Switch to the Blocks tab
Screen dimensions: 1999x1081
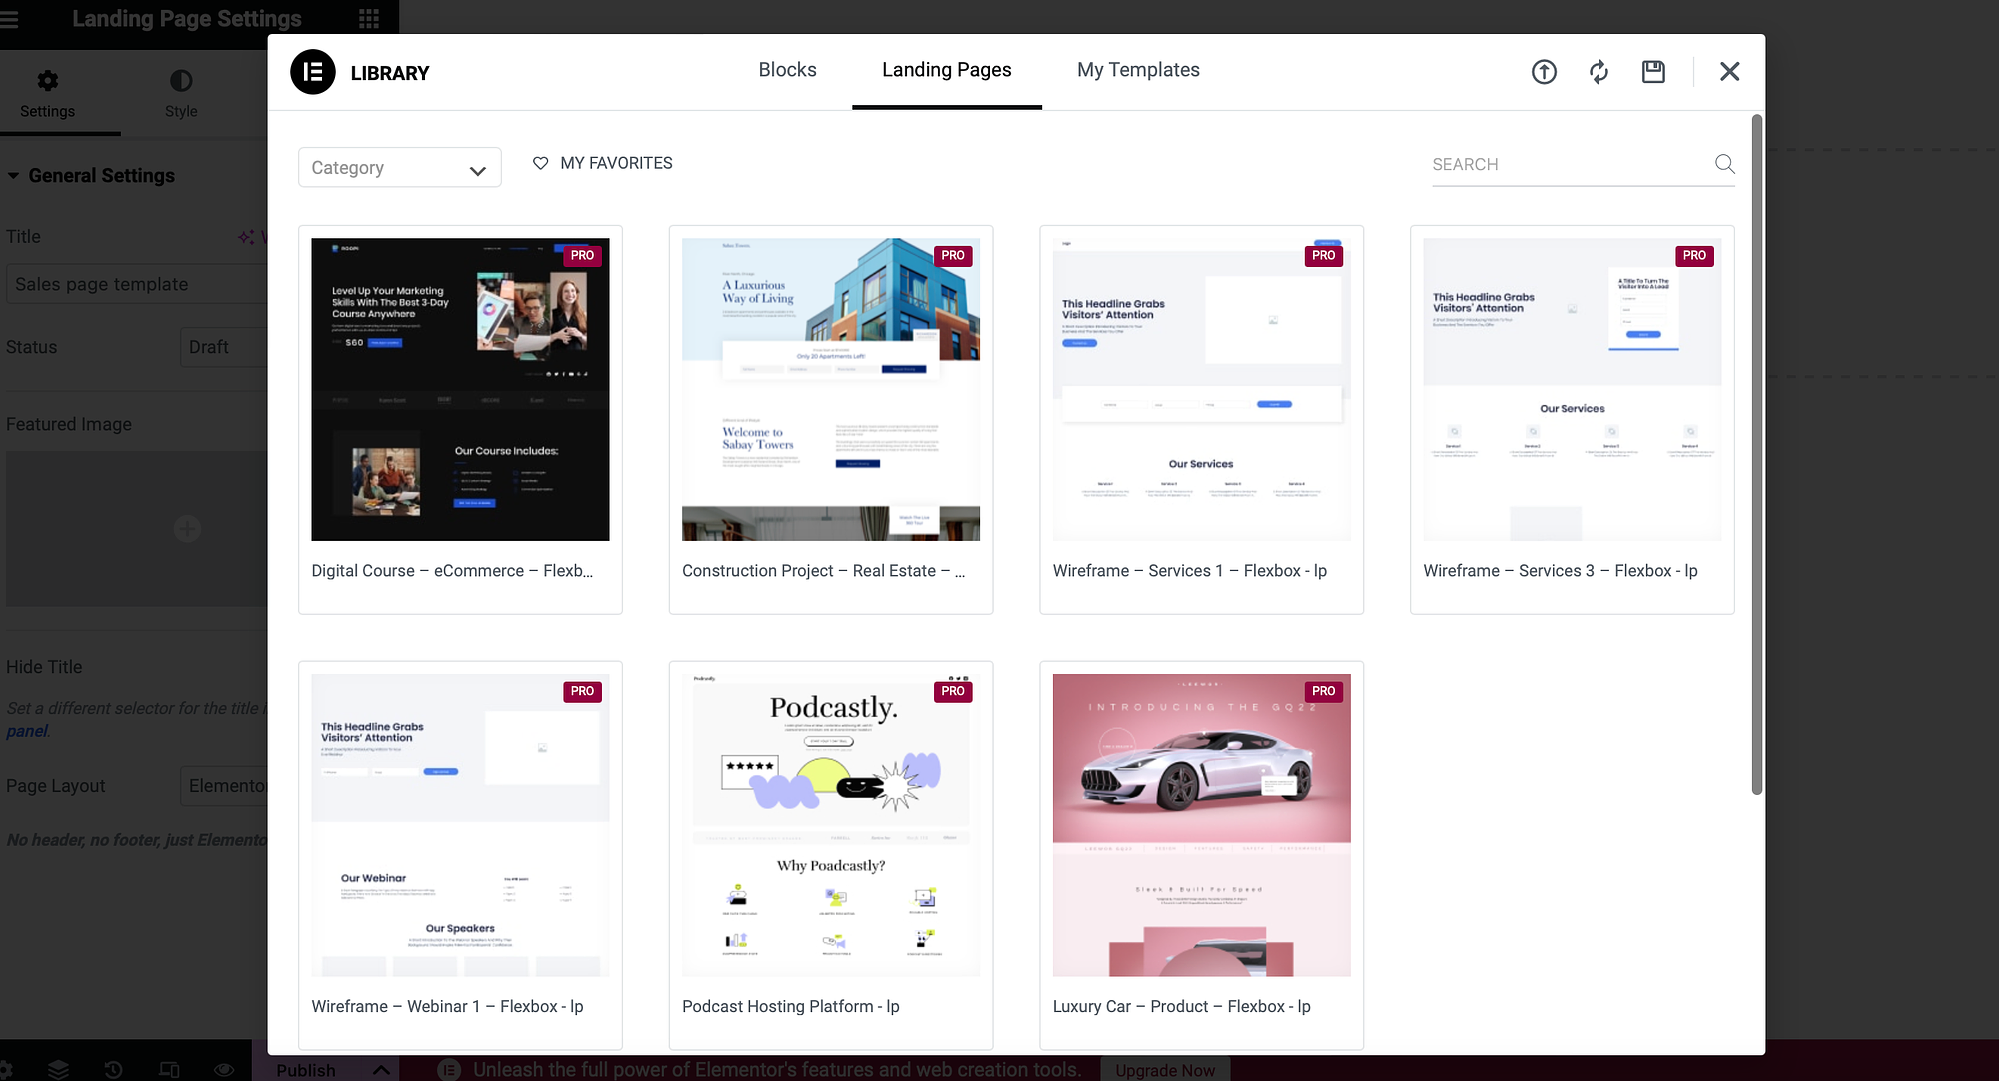point(787,69)
